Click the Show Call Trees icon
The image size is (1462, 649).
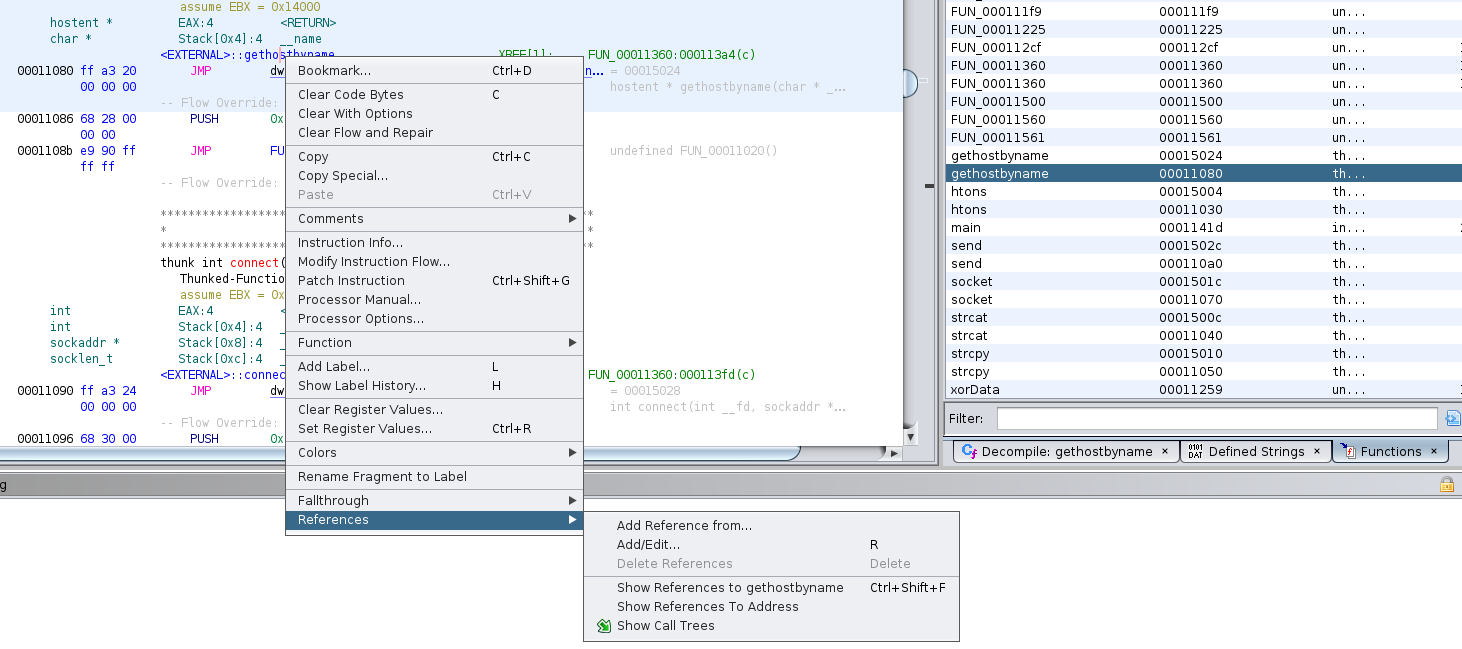pyautogui.click(x=603, y=626)
